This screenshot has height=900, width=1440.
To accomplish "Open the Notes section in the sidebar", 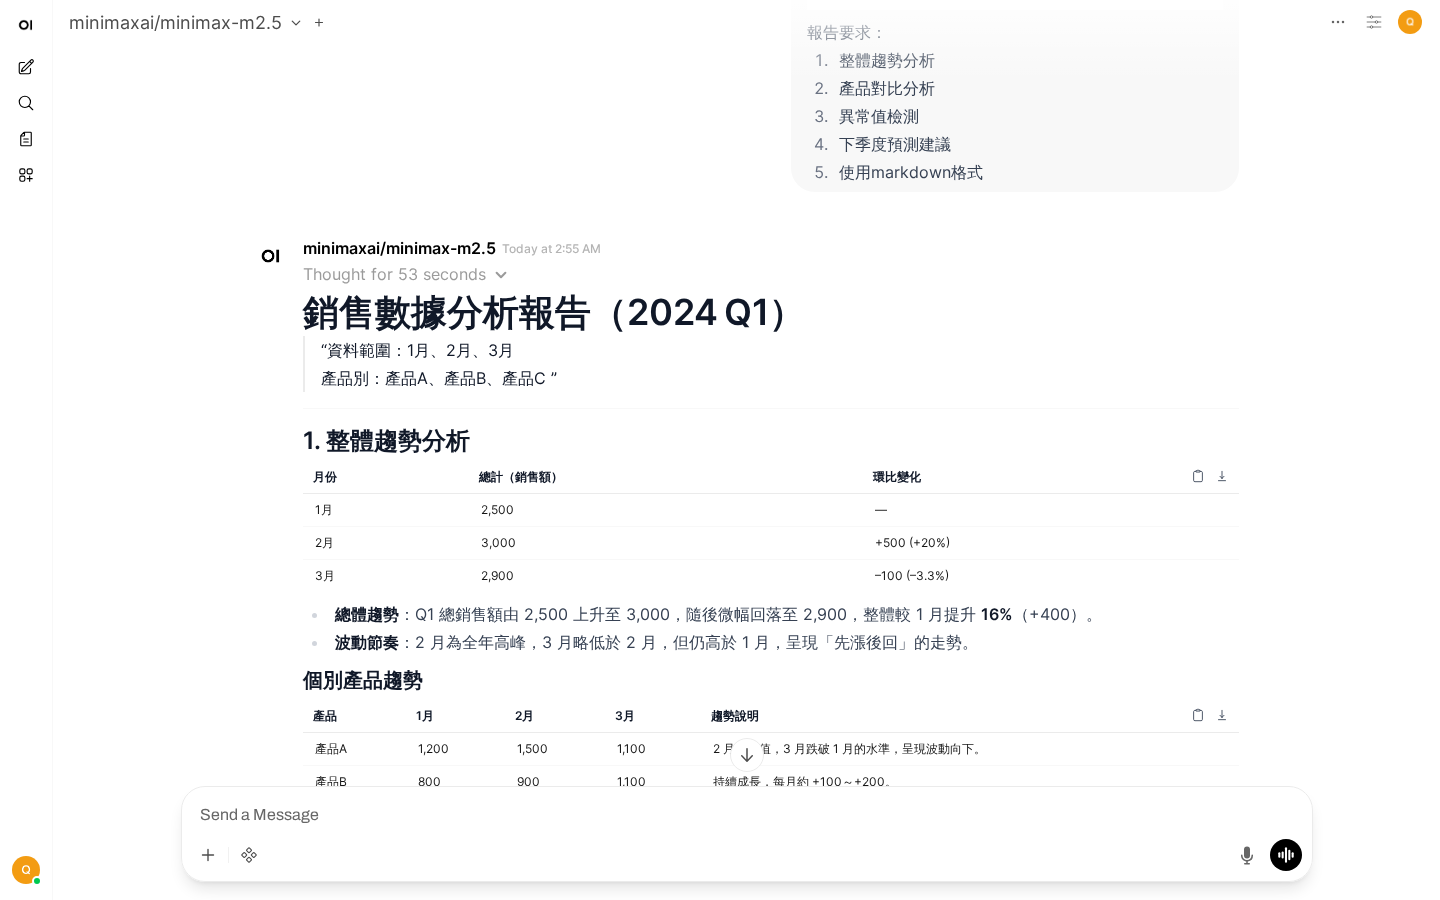I will coord(26,139).
